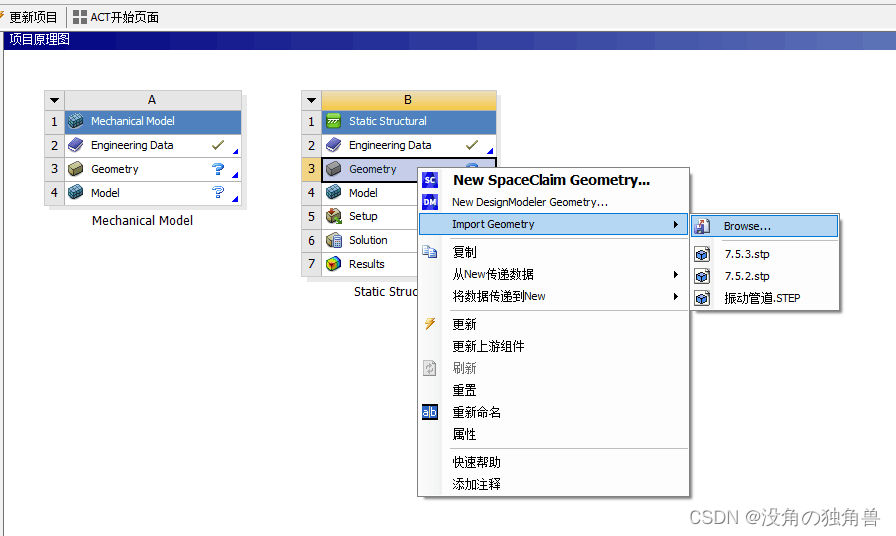Click the SpaceClaim SC icon in context menu
The height and width of the screenshot is (536, 896).
coord(430,180)
